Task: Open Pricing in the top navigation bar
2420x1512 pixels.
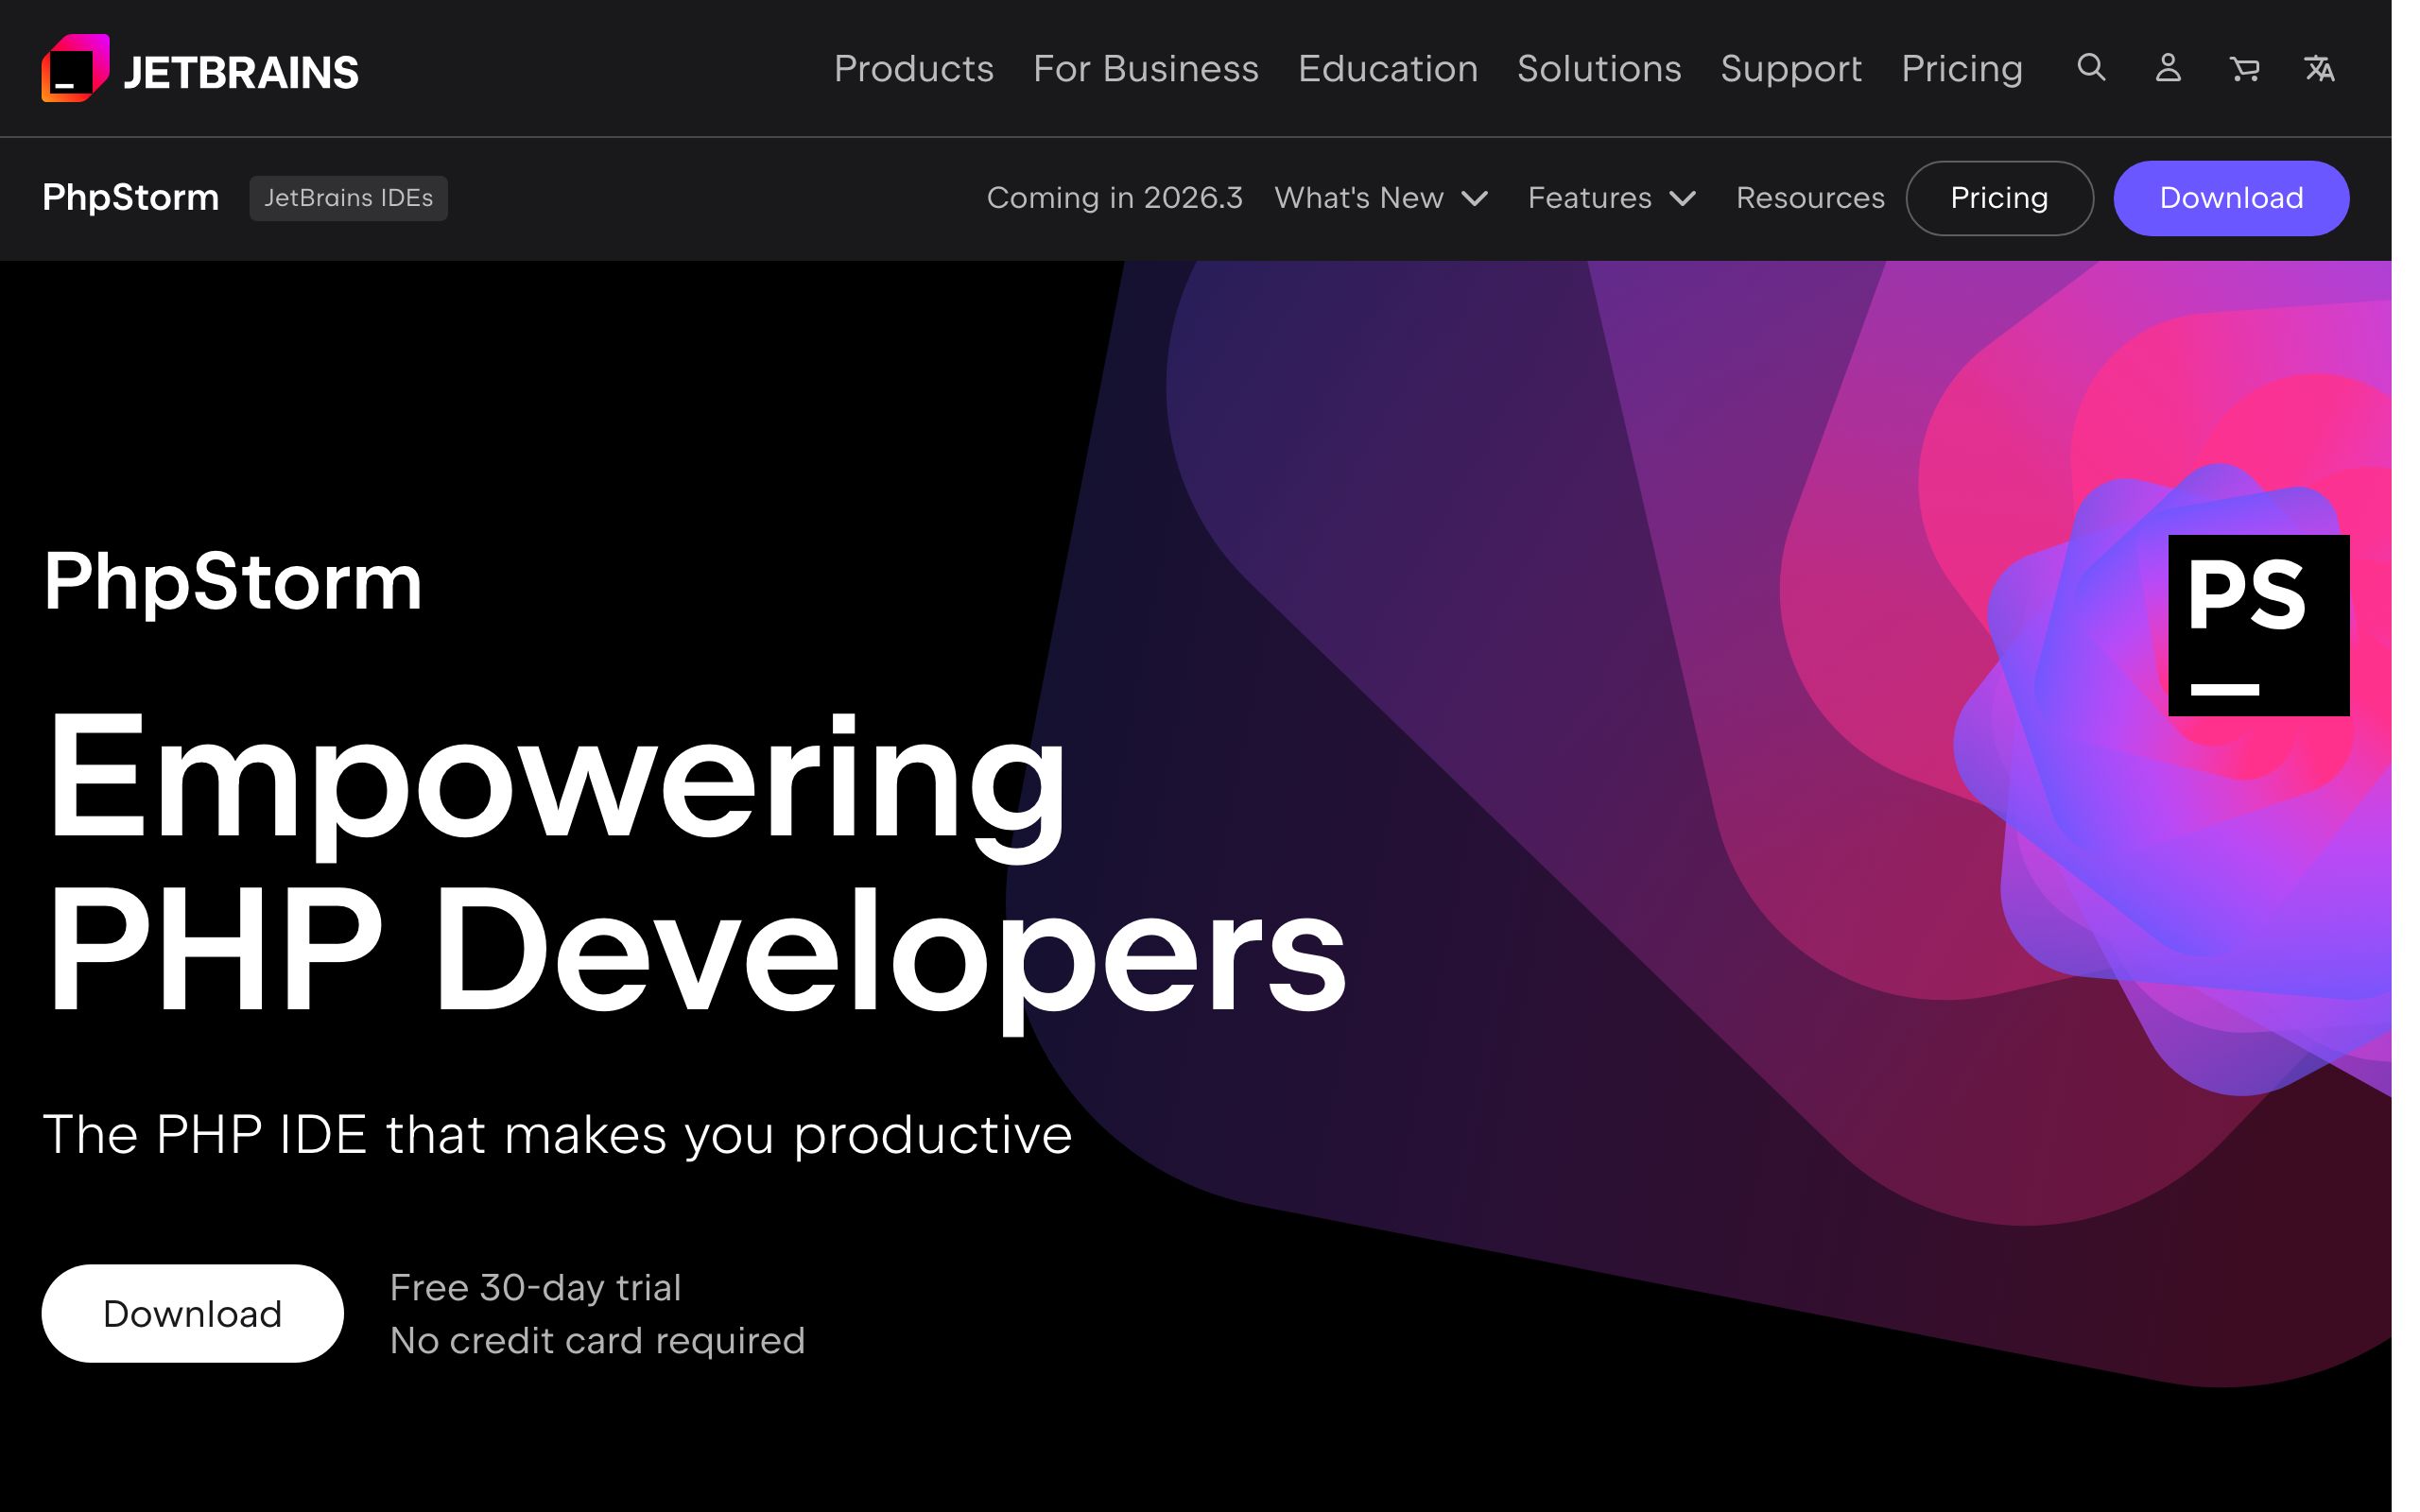Action: point(1961,68)
